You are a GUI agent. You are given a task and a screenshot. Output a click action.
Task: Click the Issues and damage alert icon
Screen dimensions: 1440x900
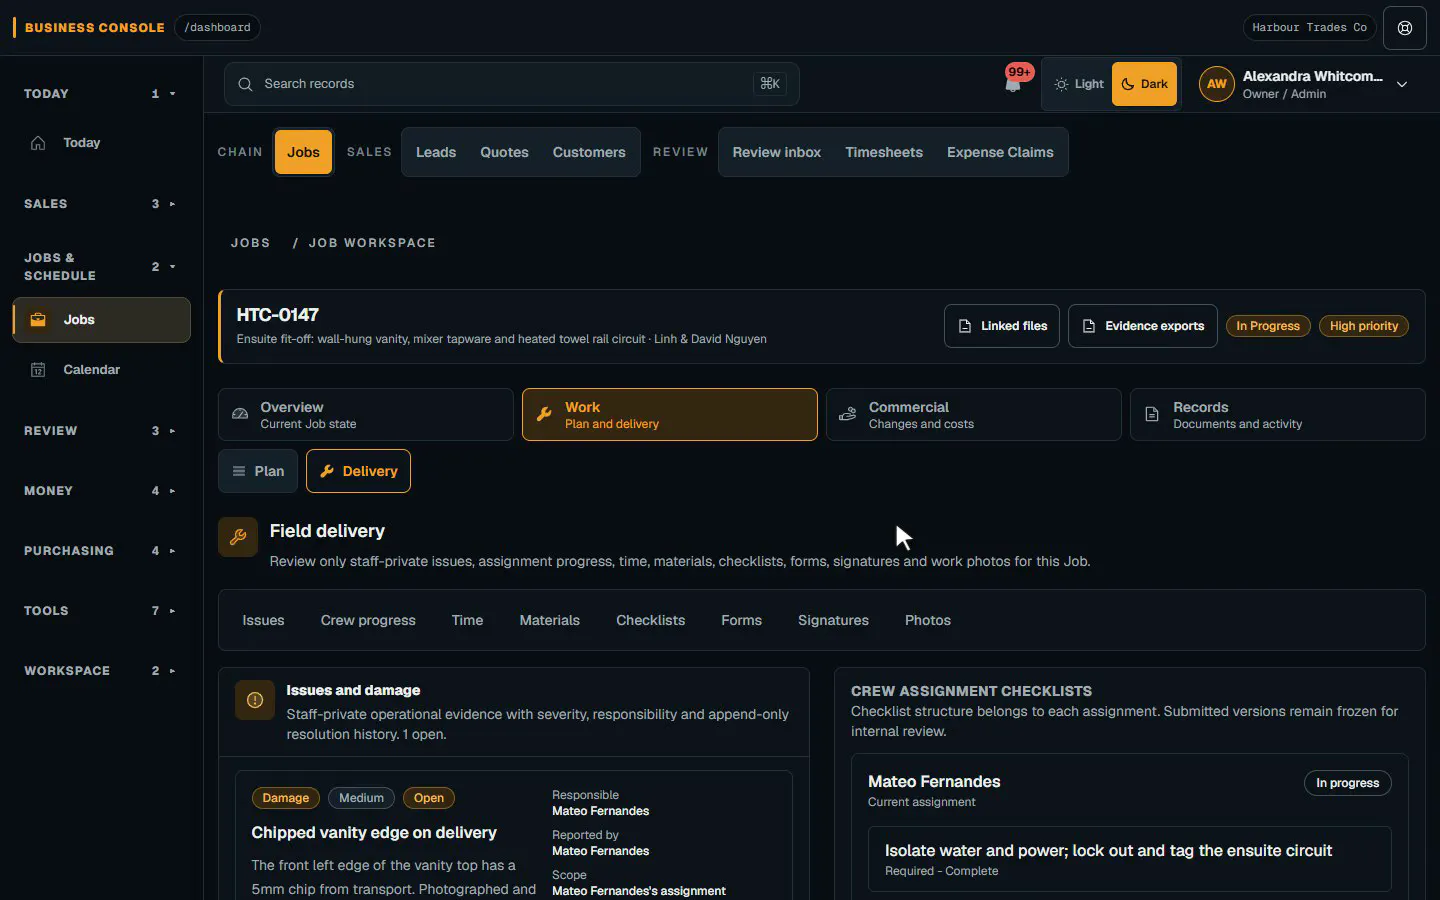click(x=255, y=700)
